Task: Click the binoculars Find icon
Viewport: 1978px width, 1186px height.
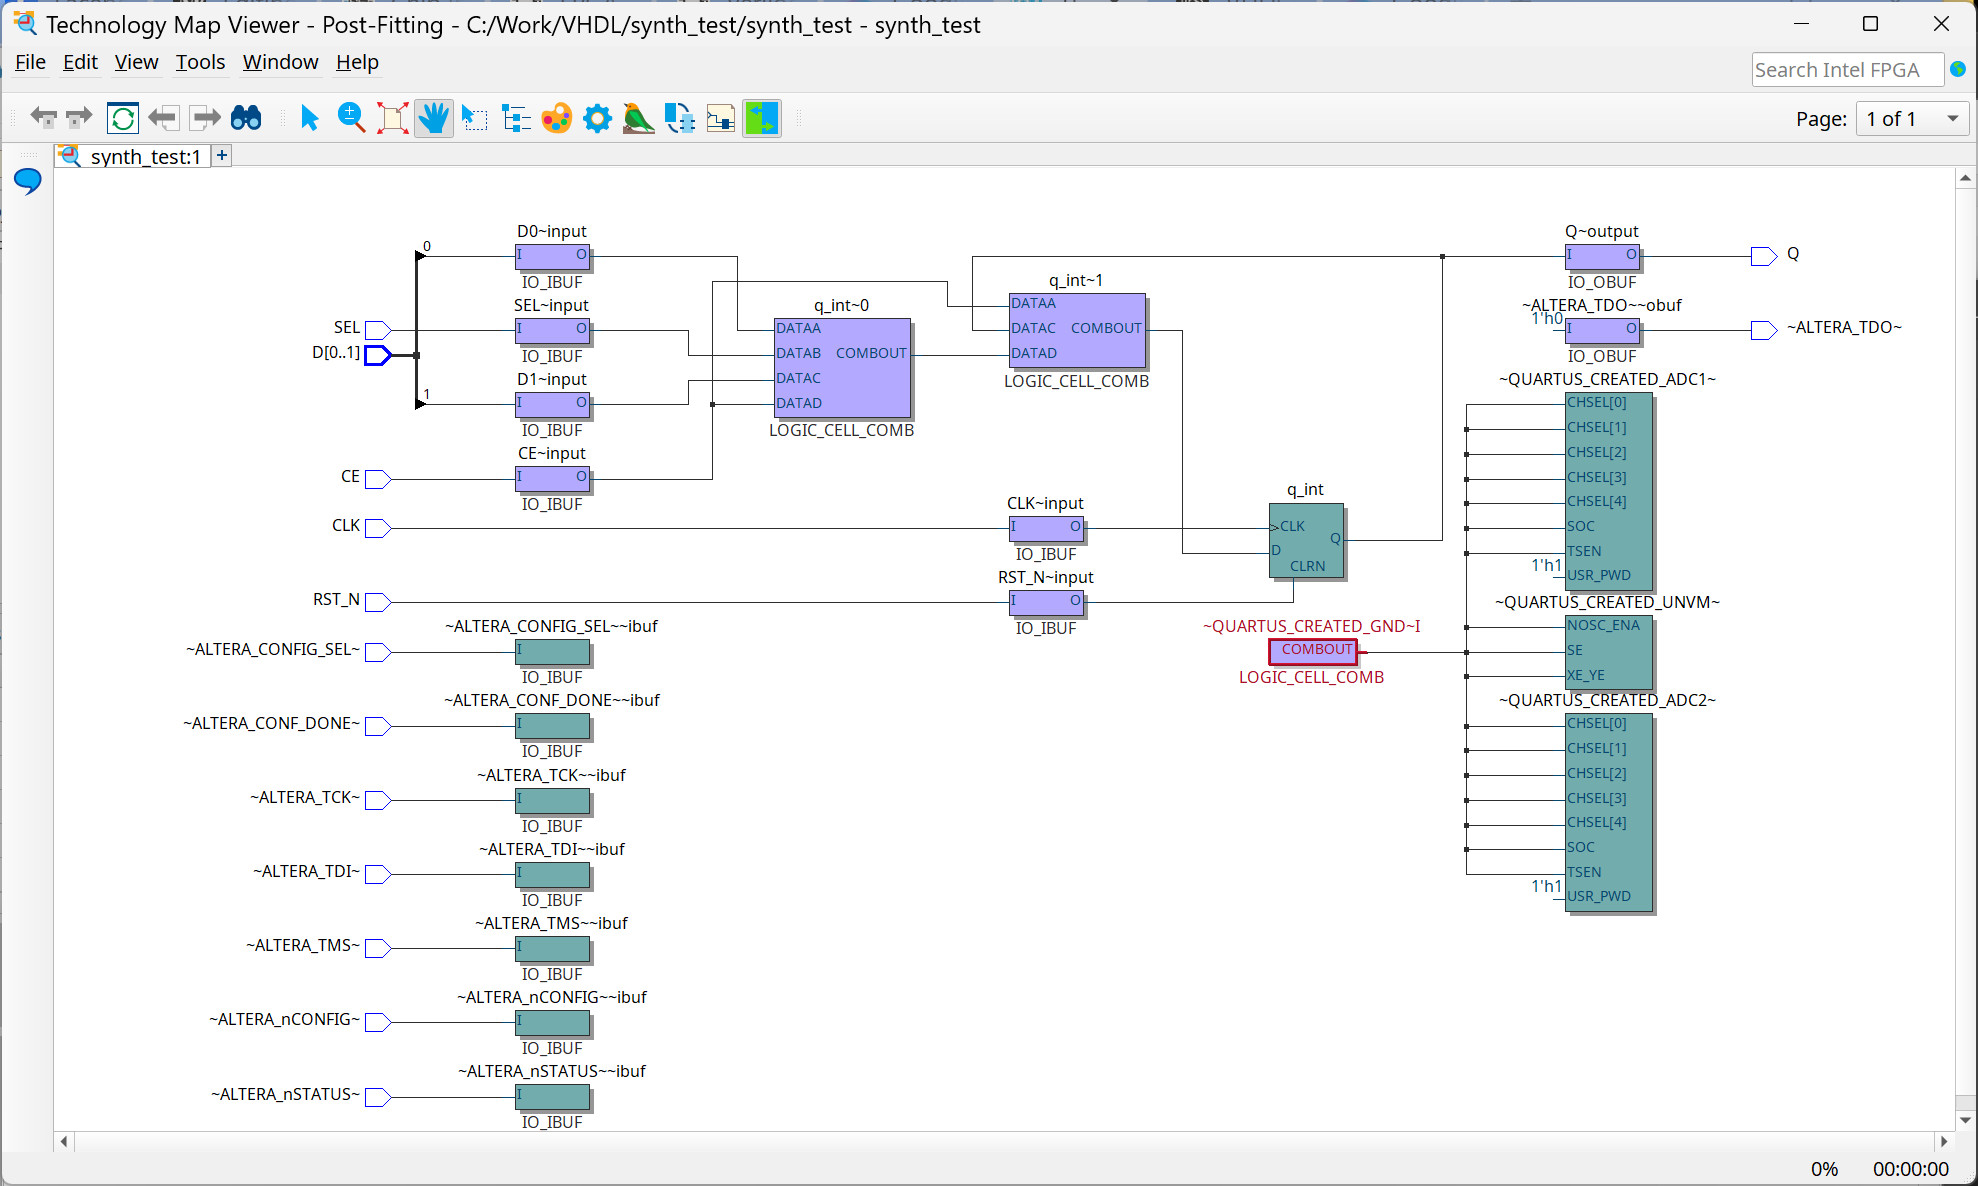Action: coord(246,118)
